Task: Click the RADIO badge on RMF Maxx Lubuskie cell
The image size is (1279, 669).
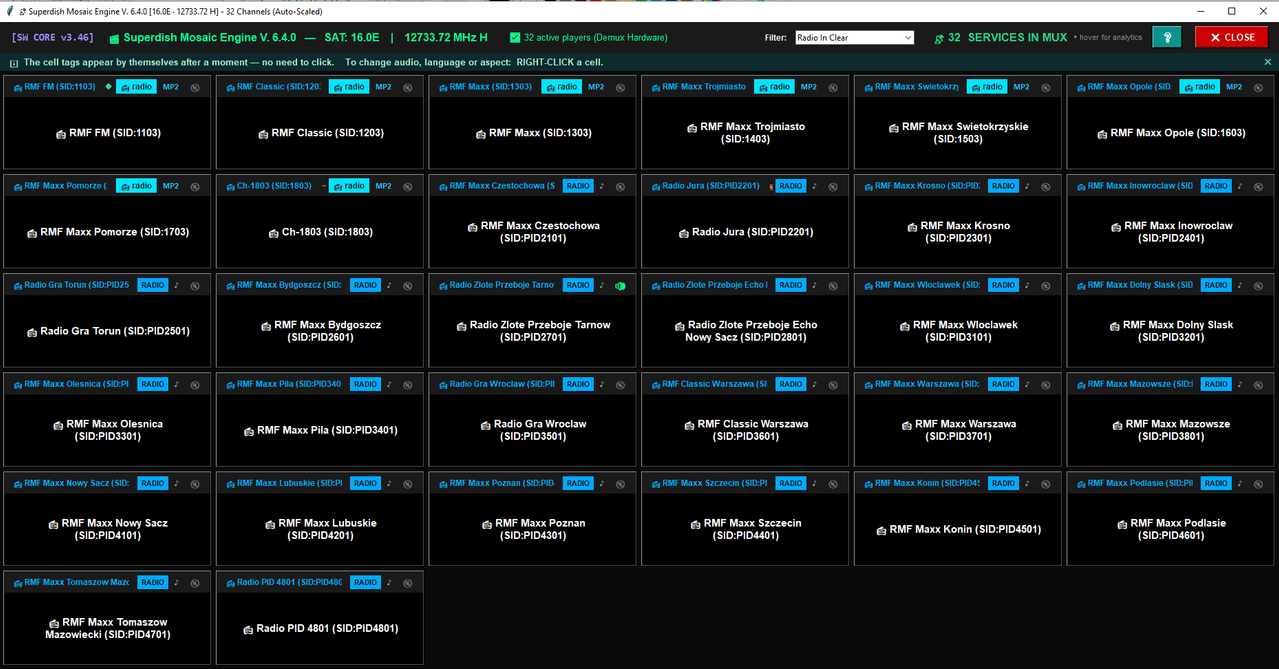Action: [x=366, y=483]
